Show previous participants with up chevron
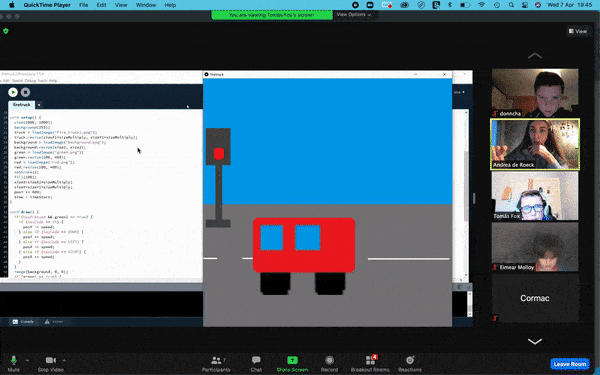 pyautogui.click(x=535, y=55)
